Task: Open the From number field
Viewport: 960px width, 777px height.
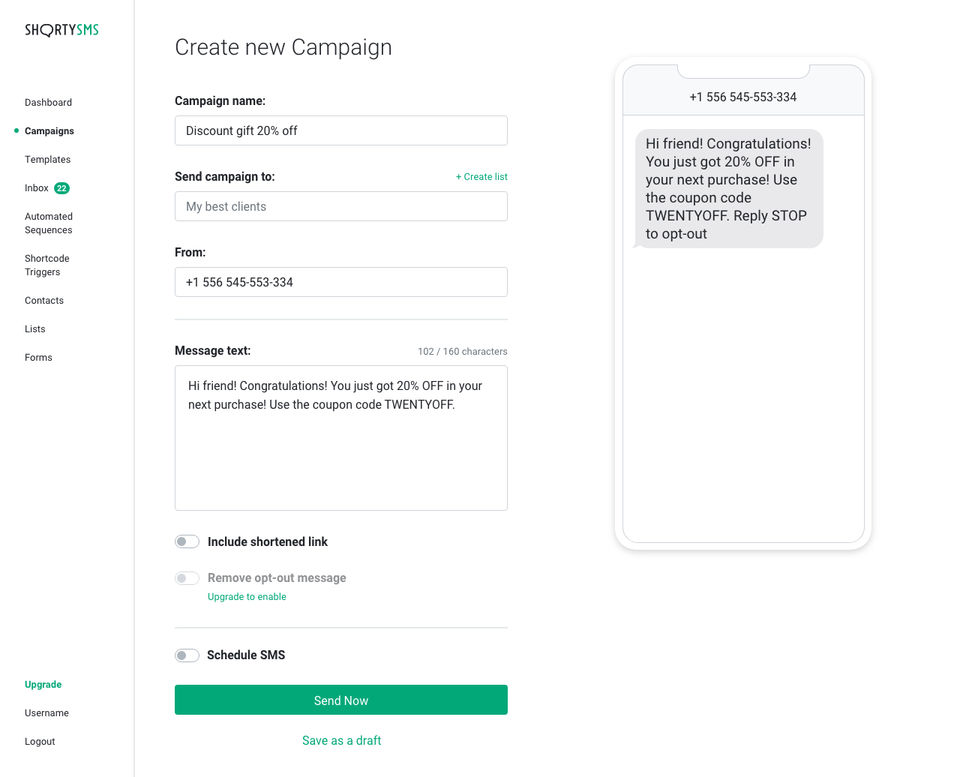Action: coord(341,282)
